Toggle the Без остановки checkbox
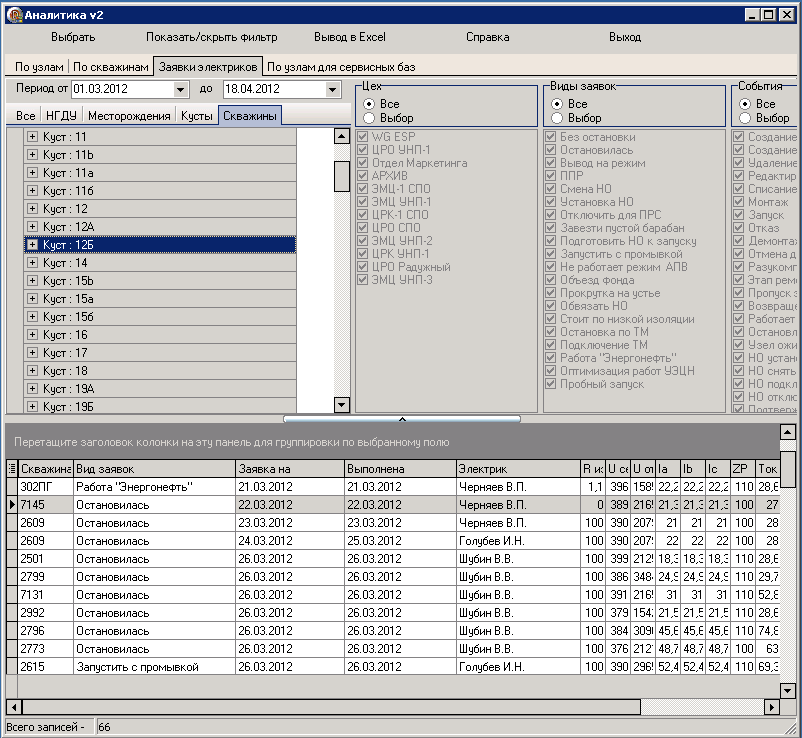802x738 pixels. pyautogui.click(x=550, y=137)
